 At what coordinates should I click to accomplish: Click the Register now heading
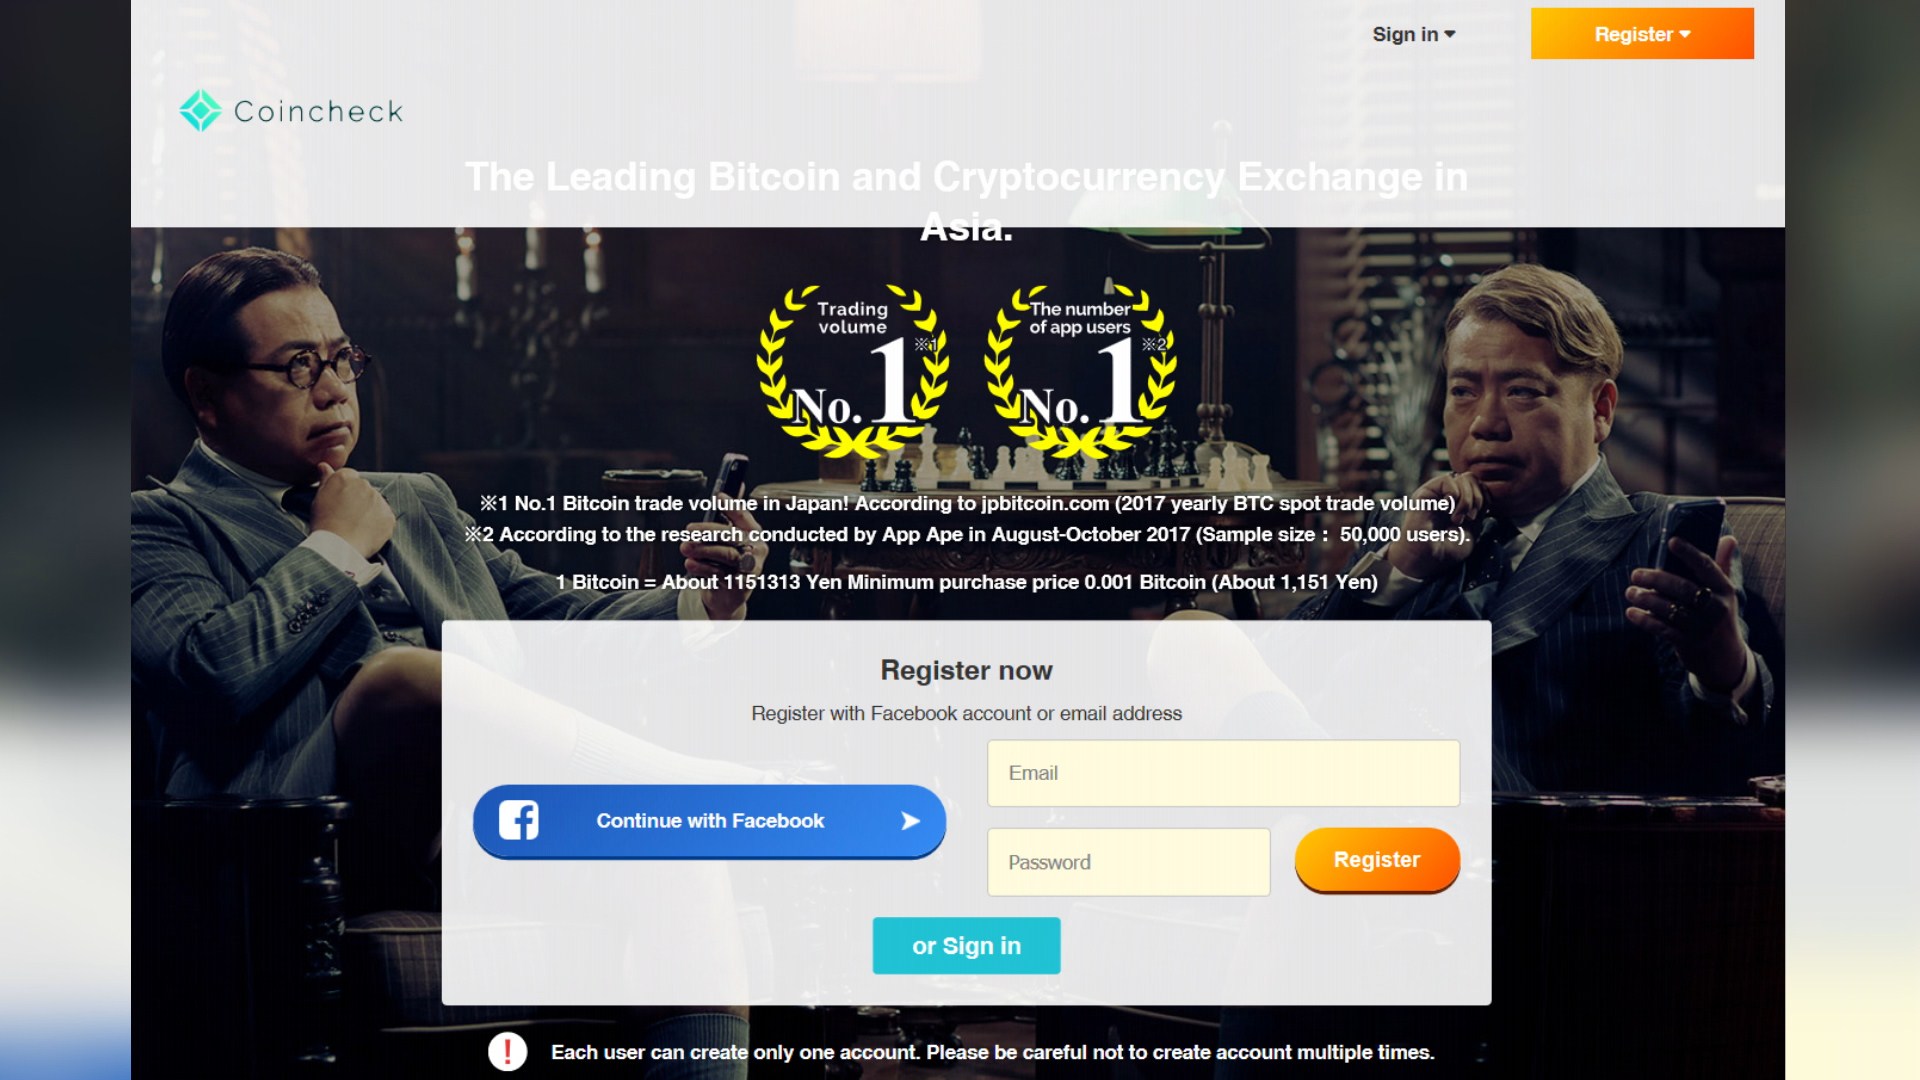[x=966, y=670]
